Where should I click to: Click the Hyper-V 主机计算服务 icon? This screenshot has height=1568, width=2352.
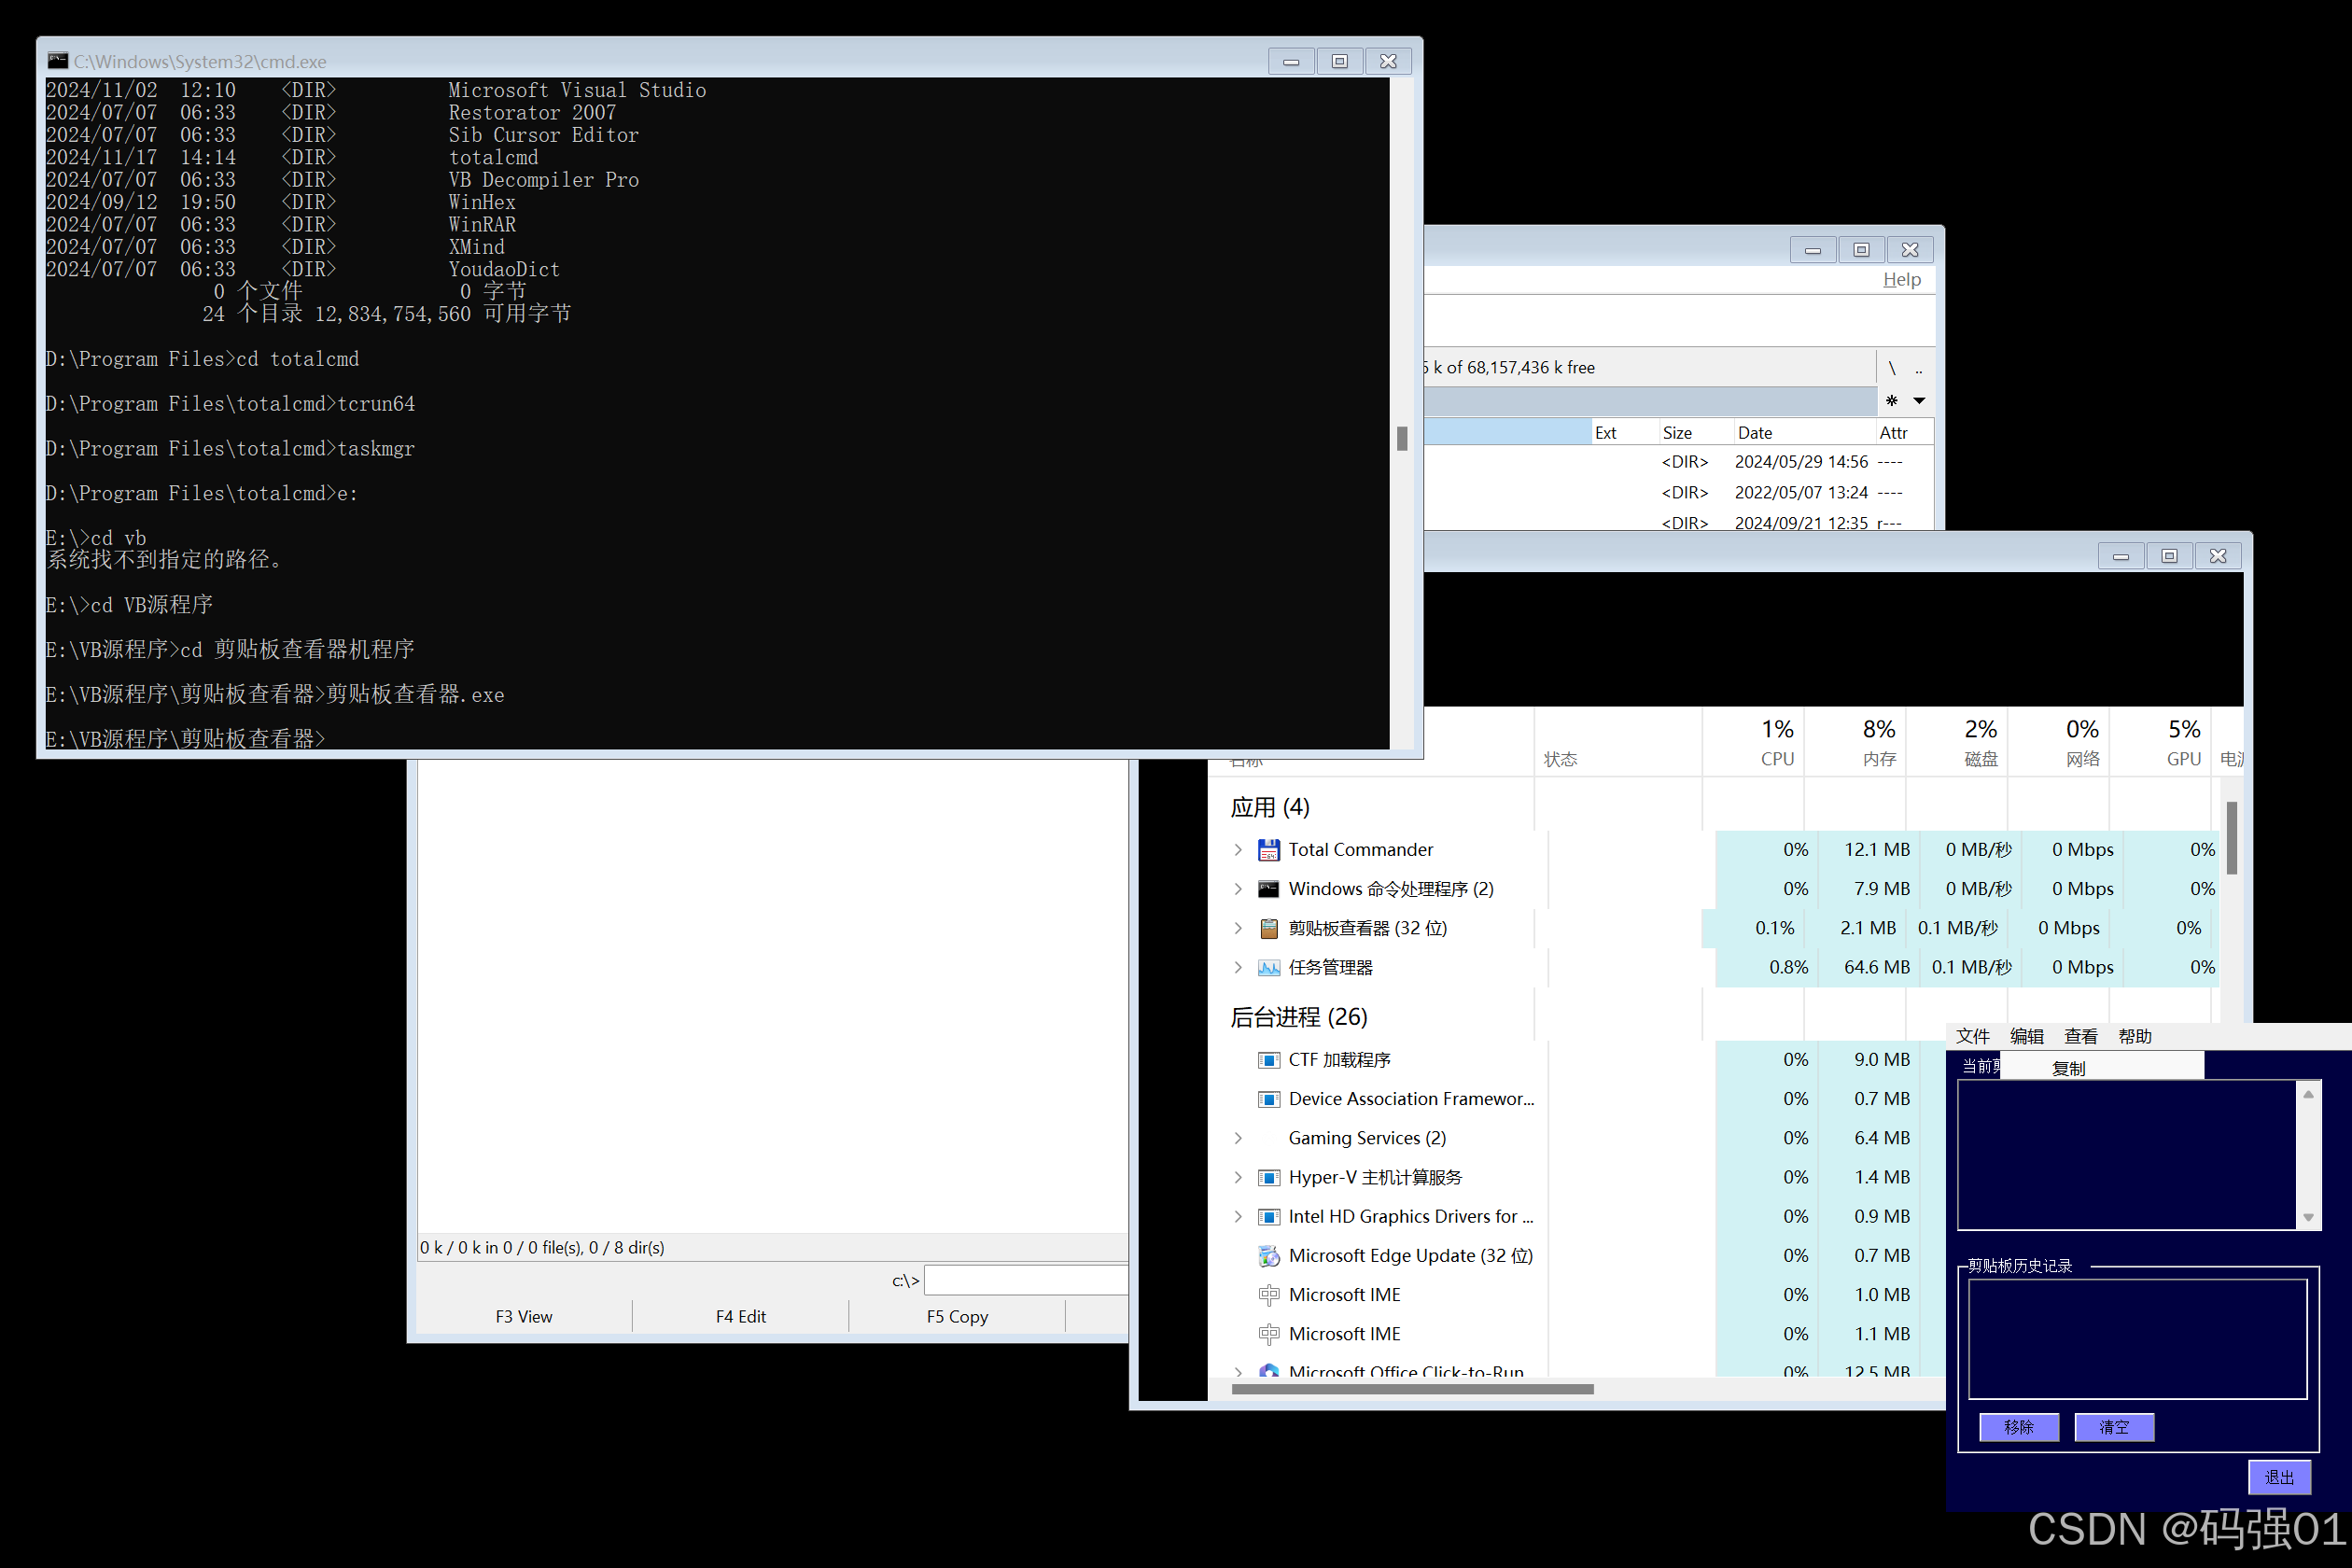(1269, 1177)
